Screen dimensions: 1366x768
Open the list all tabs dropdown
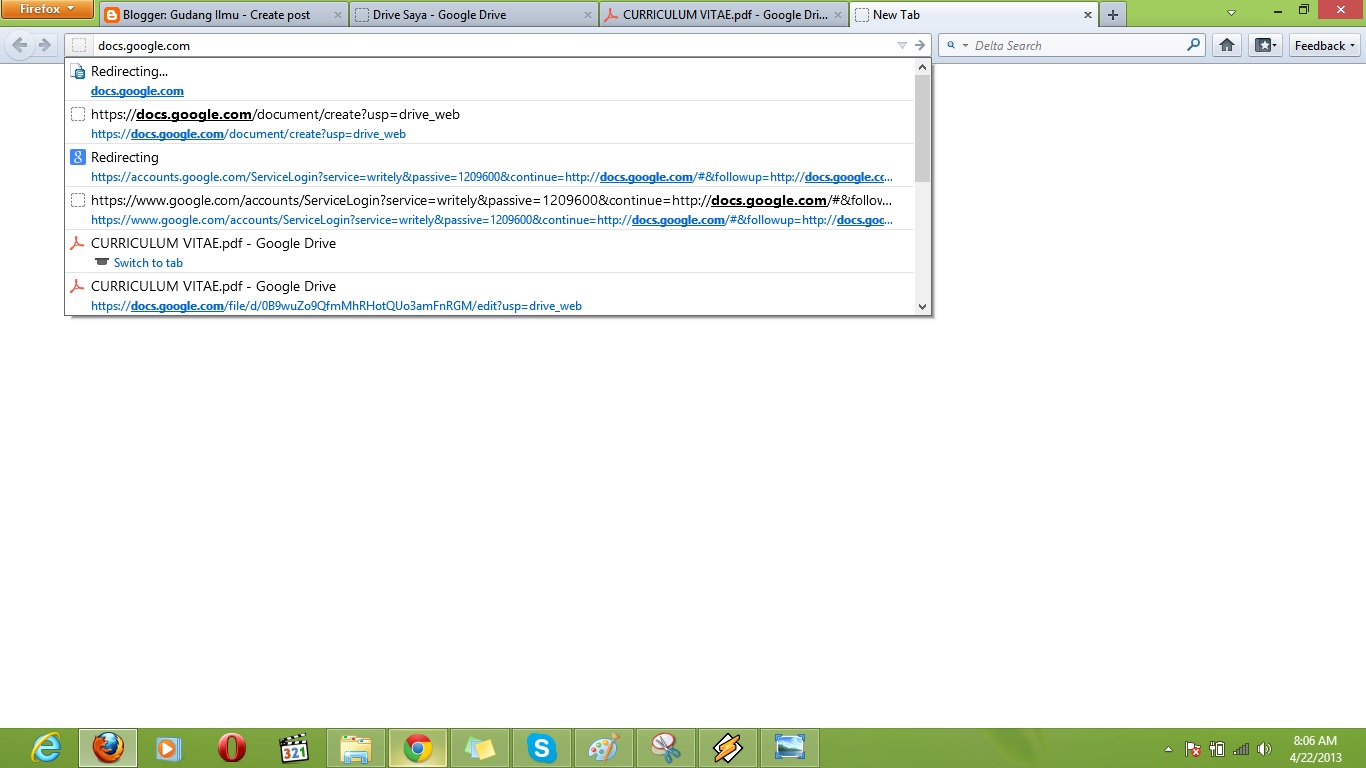tap(1231, 13)
